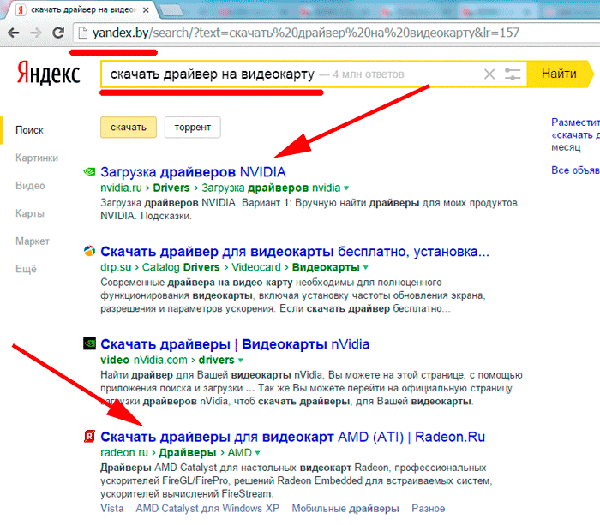Switch to Картинки search section

pyautogui.click(x=37, y=158)
